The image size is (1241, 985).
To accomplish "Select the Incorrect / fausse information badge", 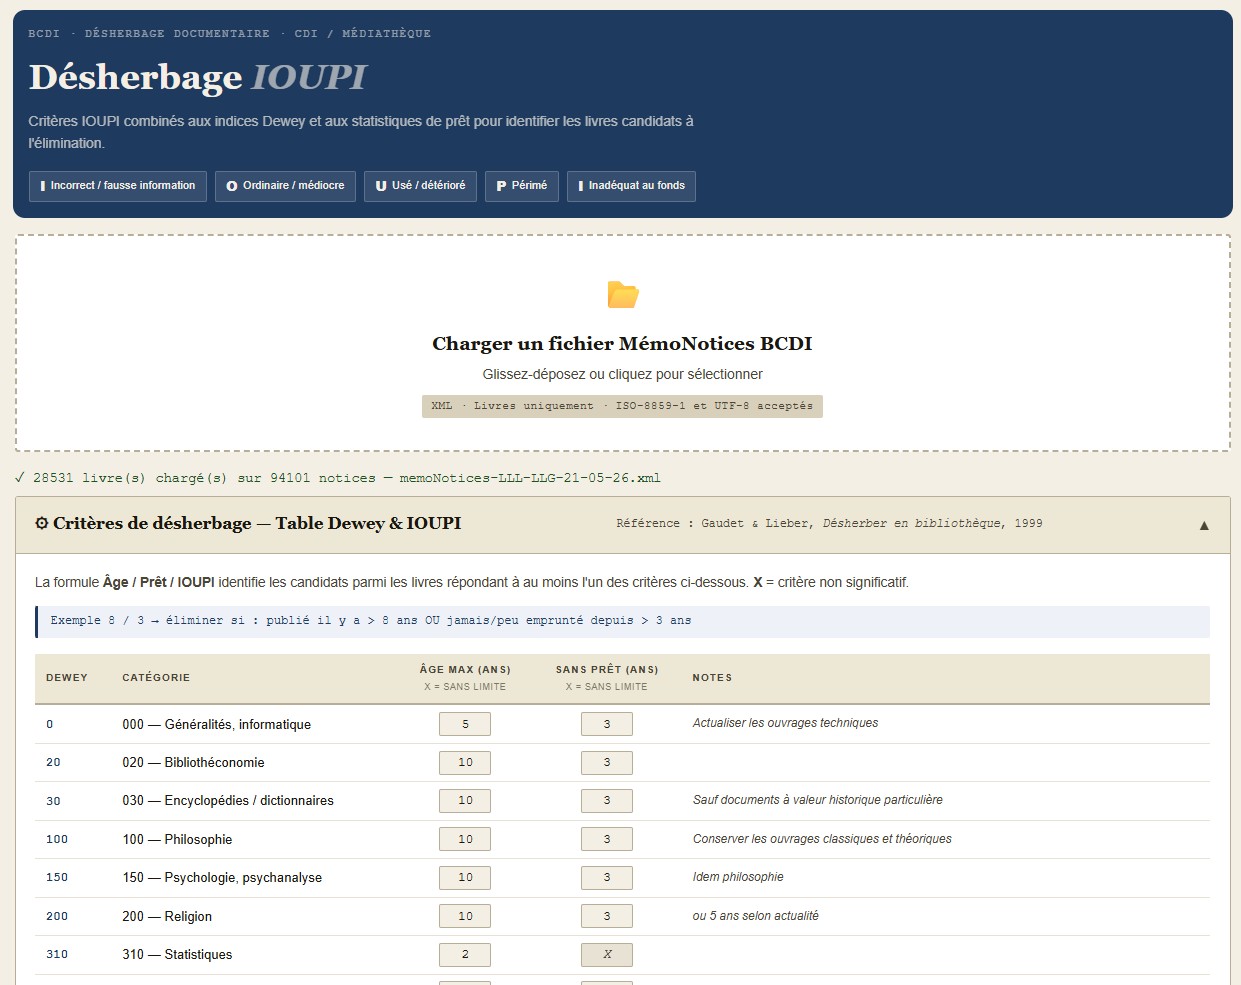I will tap(118, 186).
